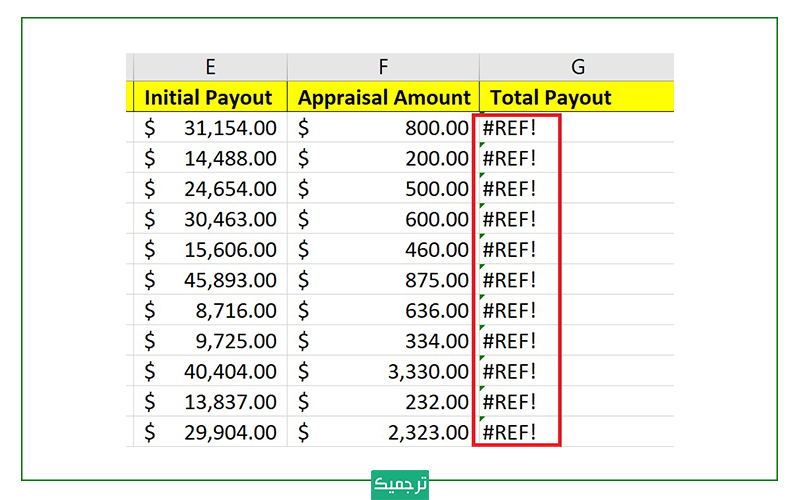This screenshot has height=500, width=800.
Task: Select the 460.00 appraisal amount cell
Action: tap(383, 250)
